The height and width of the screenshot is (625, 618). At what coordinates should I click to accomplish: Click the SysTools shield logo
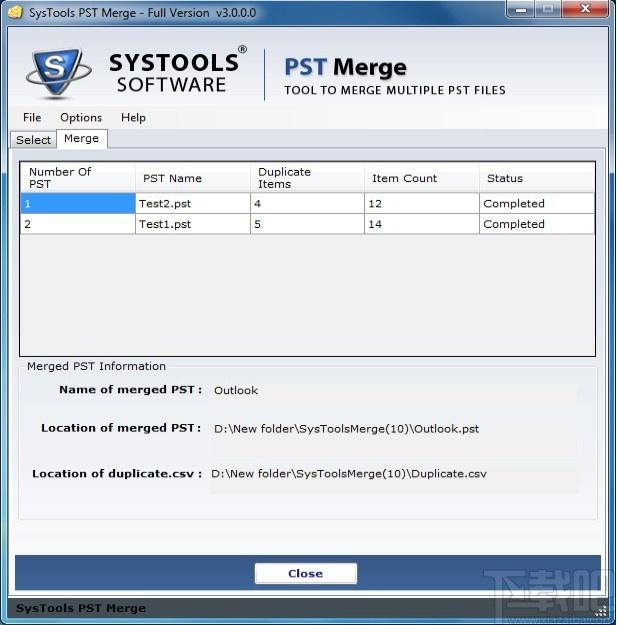pos(58,74)
